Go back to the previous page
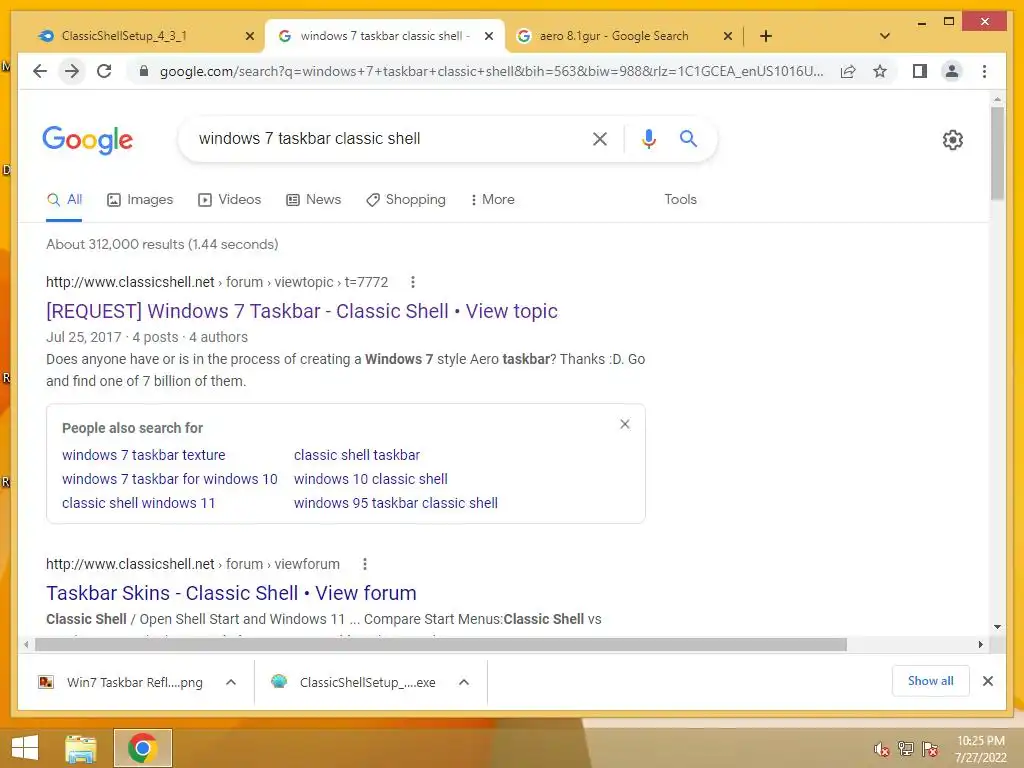Image resolution: width=1024 pixels, height=768 pixels. 40,71
